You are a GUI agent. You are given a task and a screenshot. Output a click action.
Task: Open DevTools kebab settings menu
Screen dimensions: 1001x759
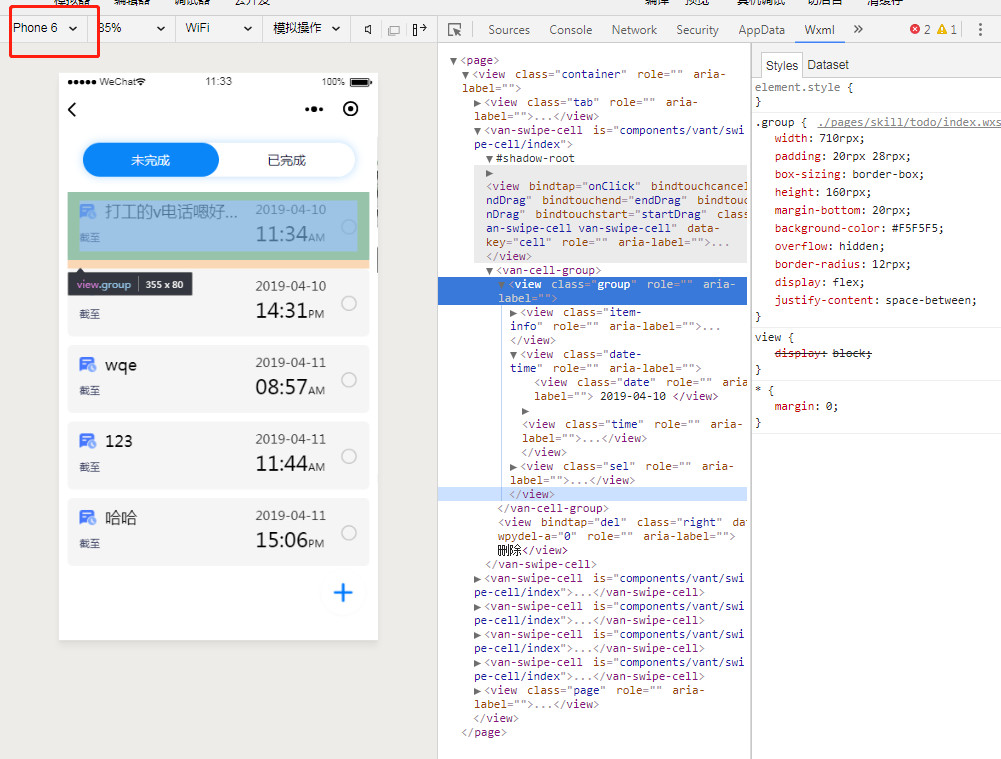coord(980,30)
